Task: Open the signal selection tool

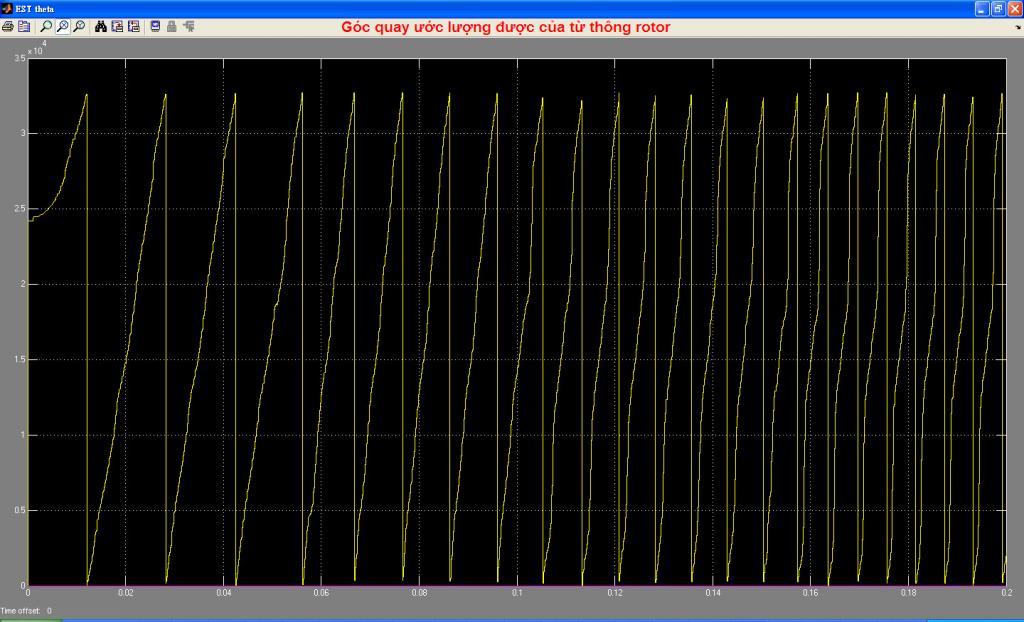Action: (x=188, y=27)
